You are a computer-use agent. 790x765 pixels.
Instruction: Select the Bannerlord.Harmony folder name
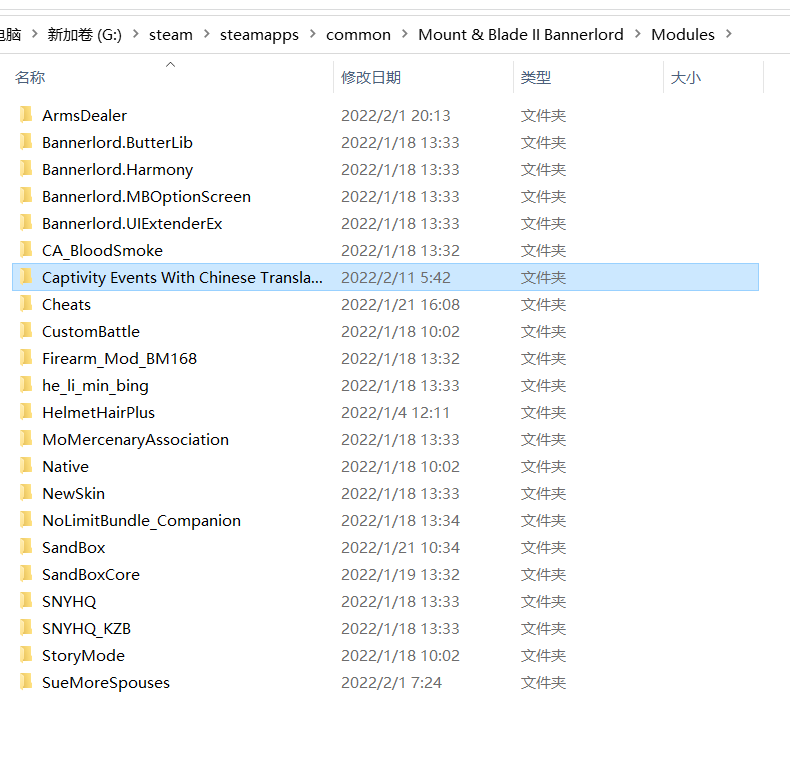coord(117,170)
